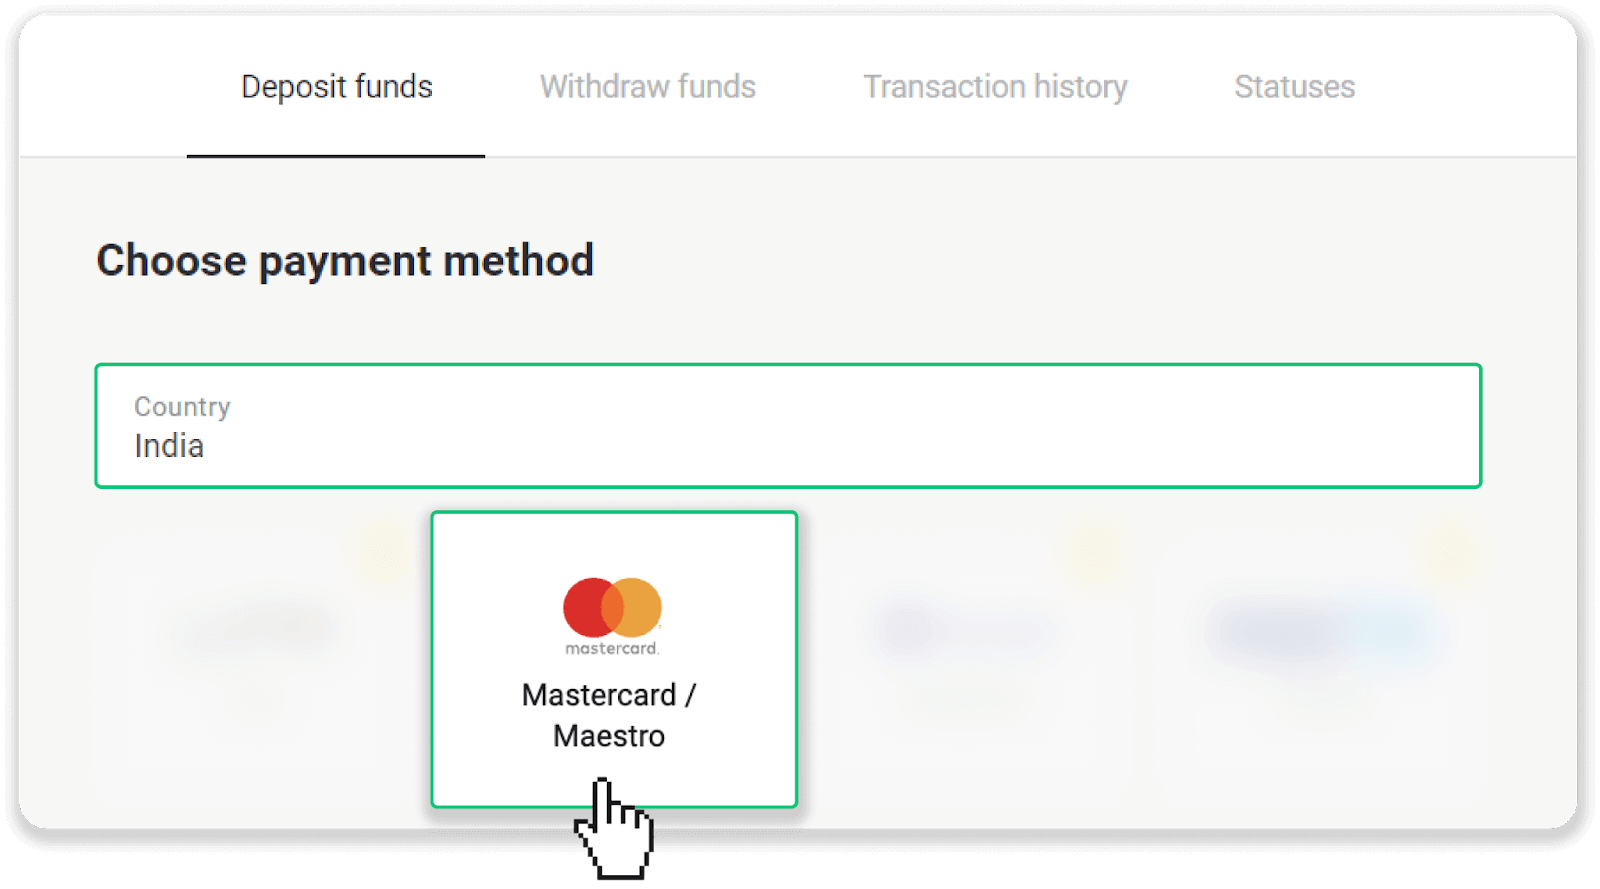Pick the blurred payment tile right of Mastercard
Viewport: 1600px width, 889px height.
[x=966, y=660]
